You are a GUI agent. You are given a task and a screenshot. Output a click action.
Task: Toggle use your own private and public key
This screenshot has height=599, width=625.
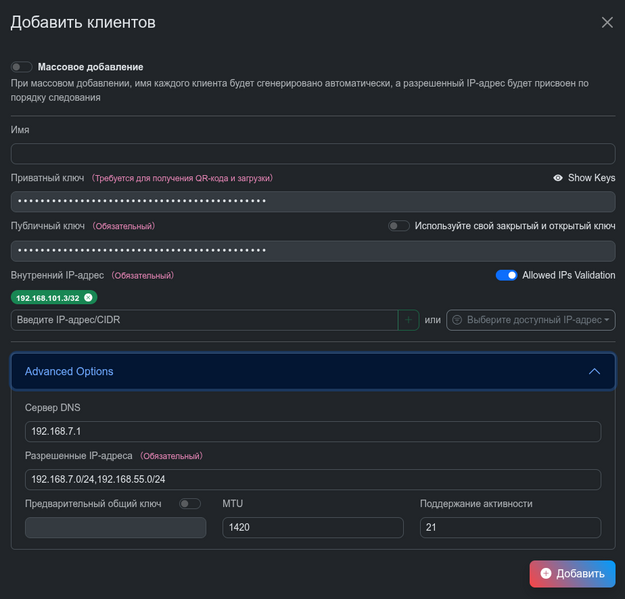click(399, 226)
